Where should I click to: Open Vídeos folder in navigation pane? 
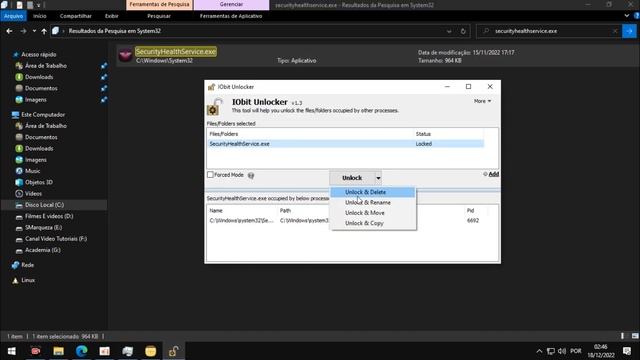[33, 193]
